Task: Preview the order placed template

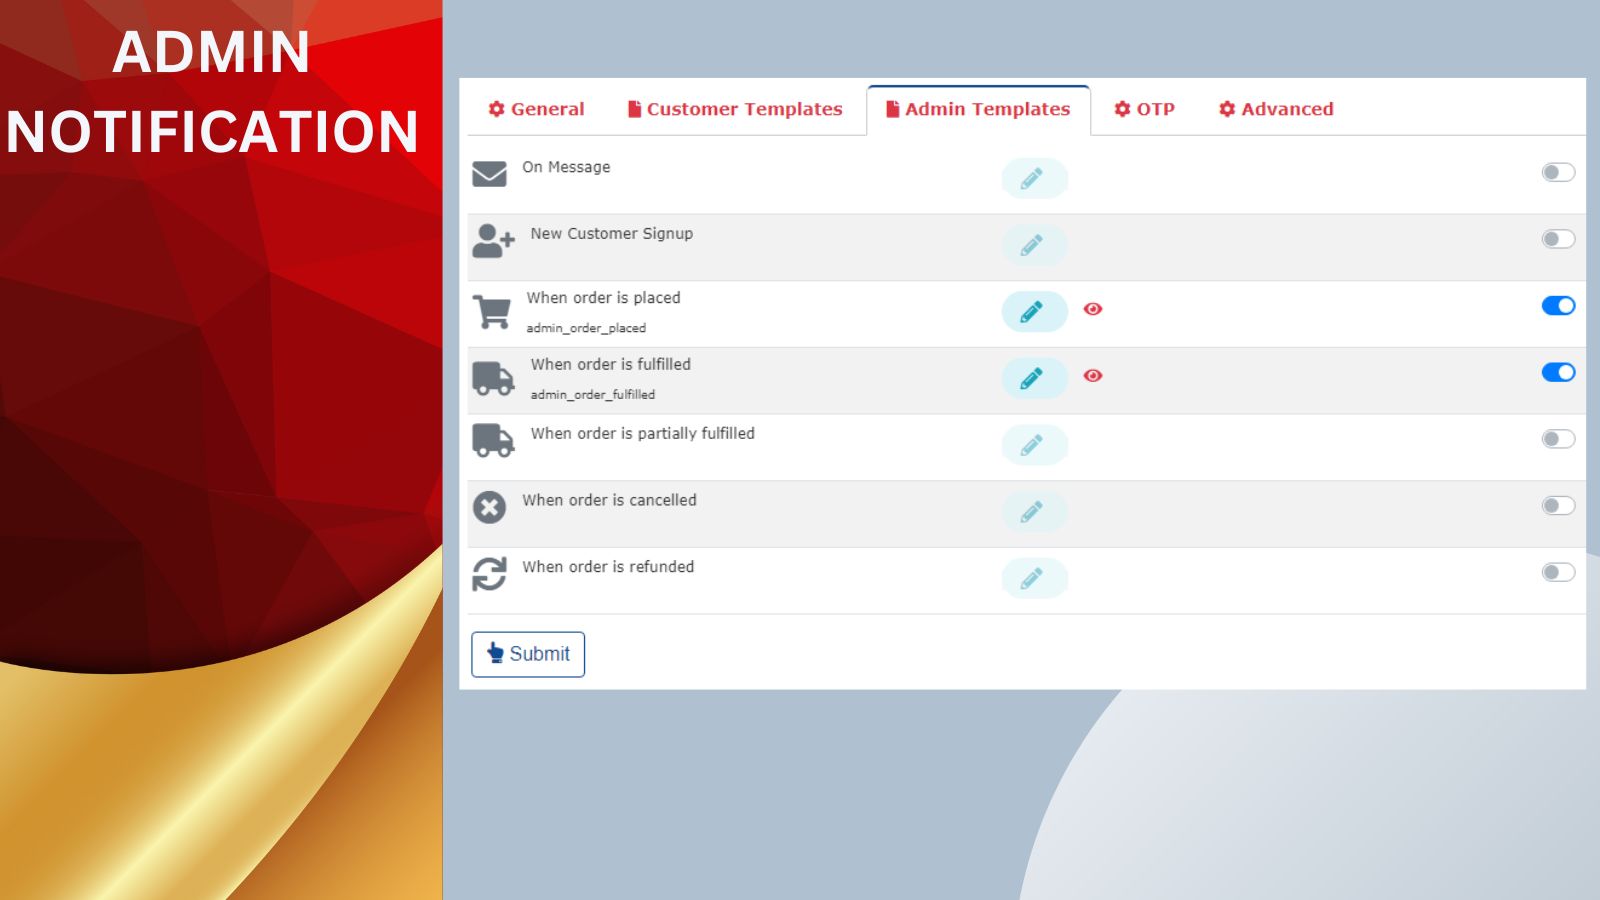Action: [x=1093, y=309]
